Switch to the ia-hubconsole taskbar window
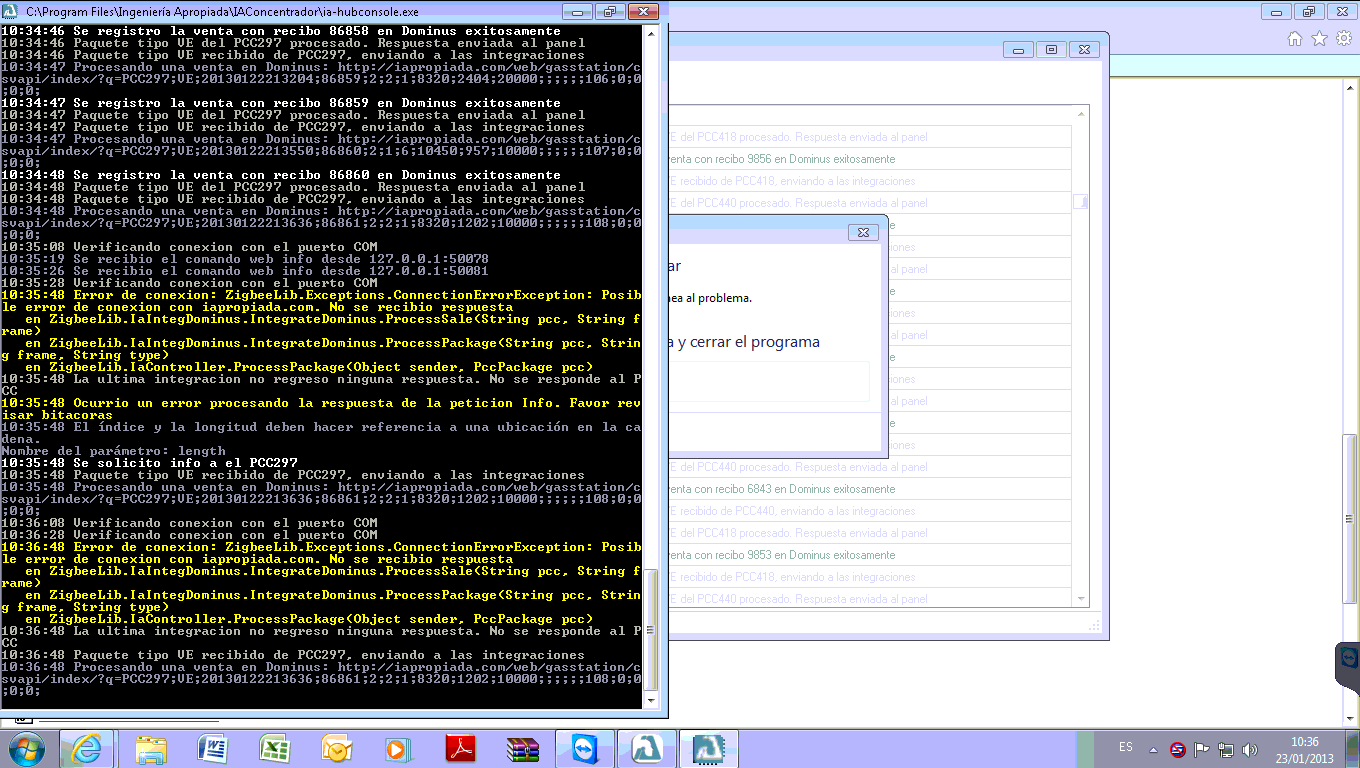The width and height of the screenshot is (1360, 768). tap(709, 748)
